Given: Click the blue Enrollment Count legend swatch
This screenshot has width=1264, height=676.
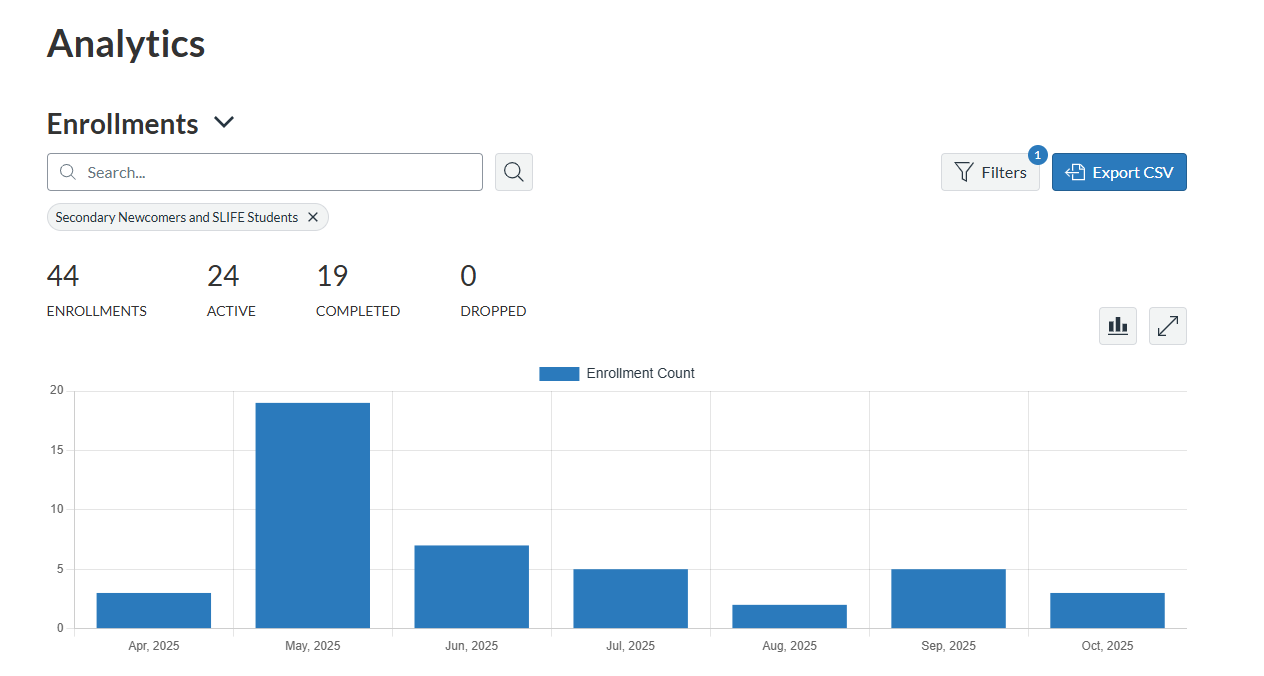Looking at the screenshot, I should pyautogui.click(x=558, y=373).
